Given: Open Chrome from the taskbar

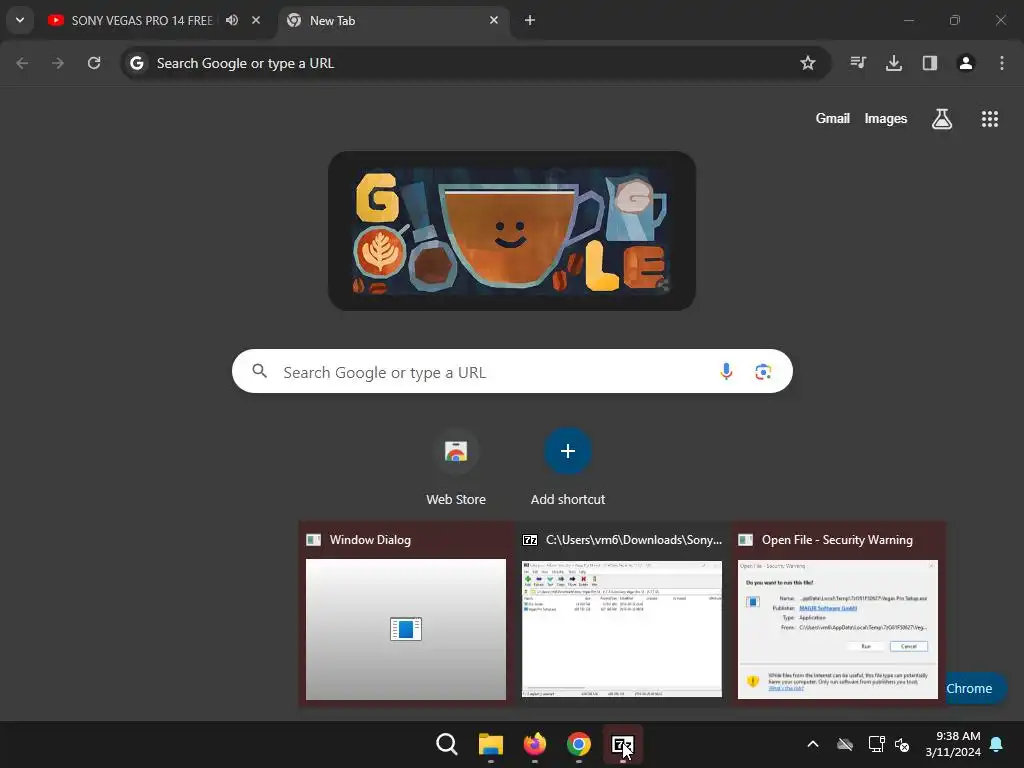Looking at the screenshot, I should point(579,744).
